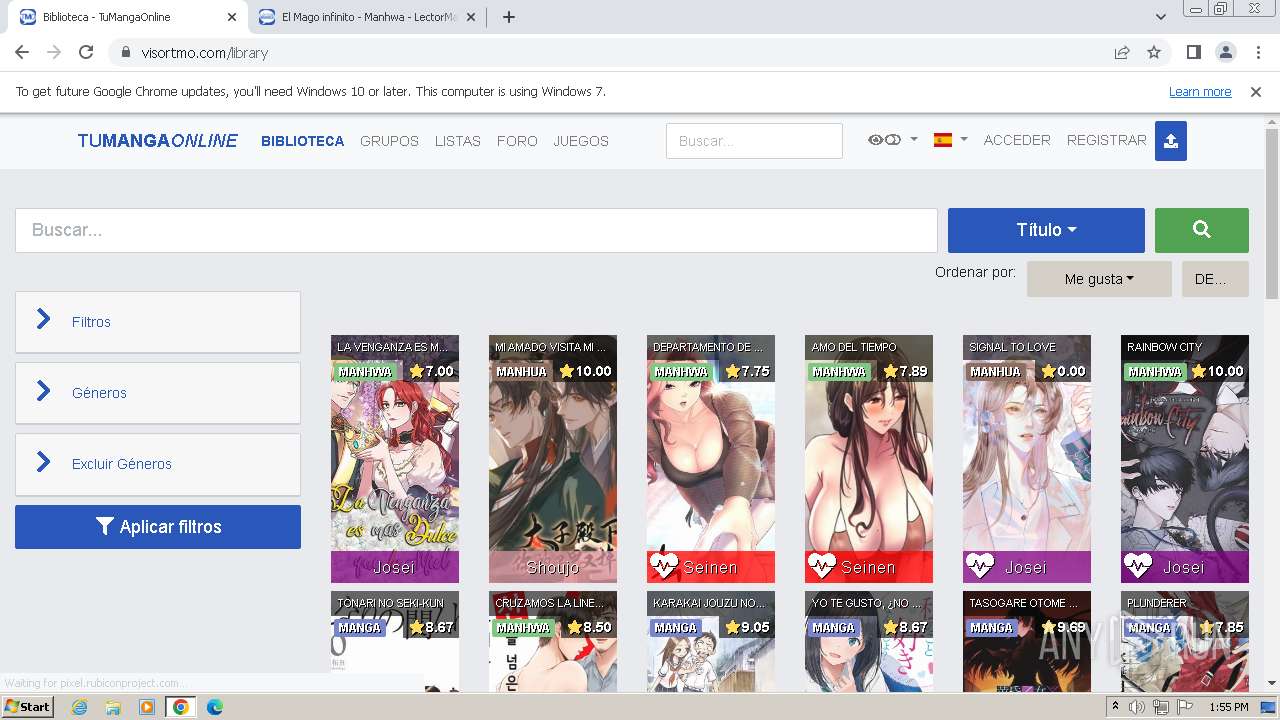Expand the Filtros panel

(x=158, y=322)
